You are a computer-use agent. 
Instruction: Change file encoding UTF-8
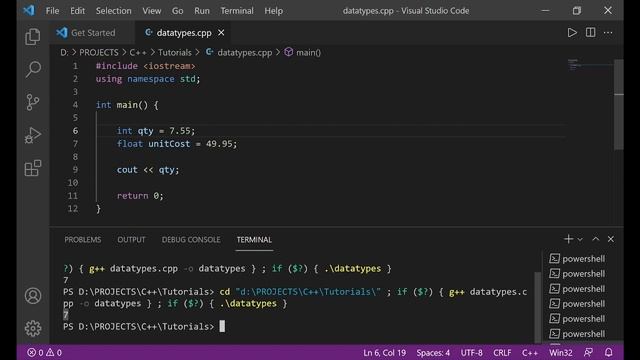[x=471, y=353]
